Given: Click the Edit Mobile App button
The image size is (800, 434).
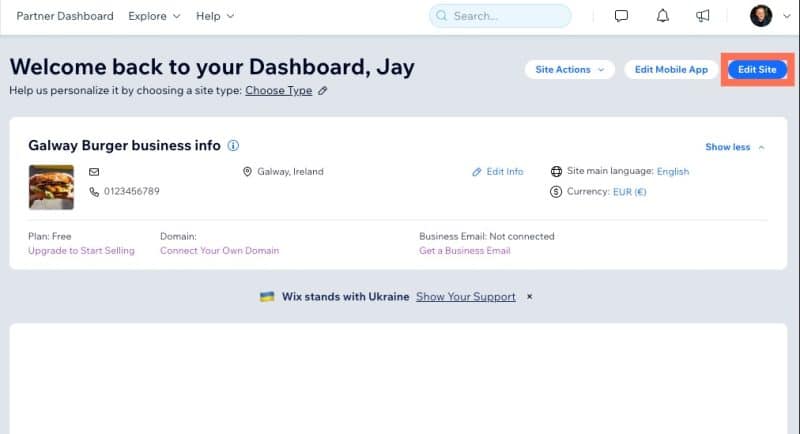Looking at the screenshot, I should click(x=671, y=69).
